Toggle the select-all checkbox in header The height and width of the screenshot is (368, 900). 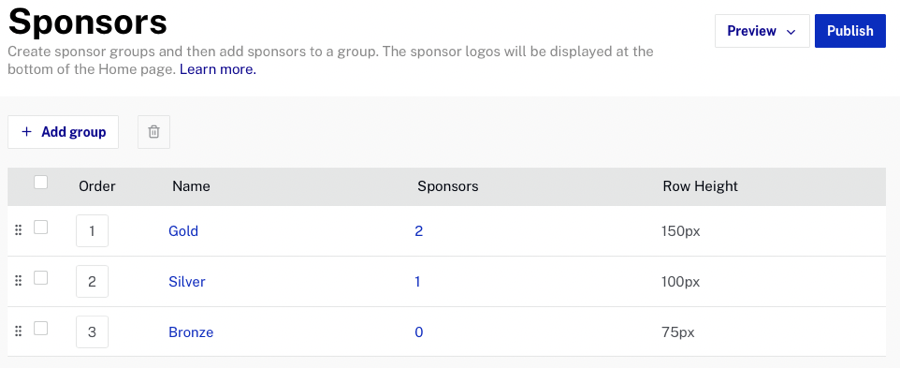point(41,183)
